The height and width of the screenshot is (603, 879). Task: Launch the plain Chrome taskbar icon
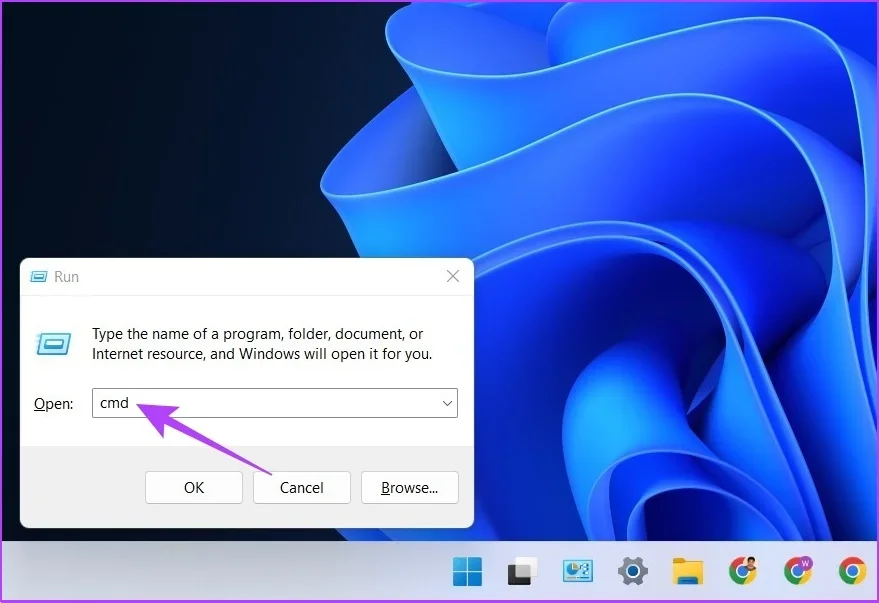coord(852,571)
